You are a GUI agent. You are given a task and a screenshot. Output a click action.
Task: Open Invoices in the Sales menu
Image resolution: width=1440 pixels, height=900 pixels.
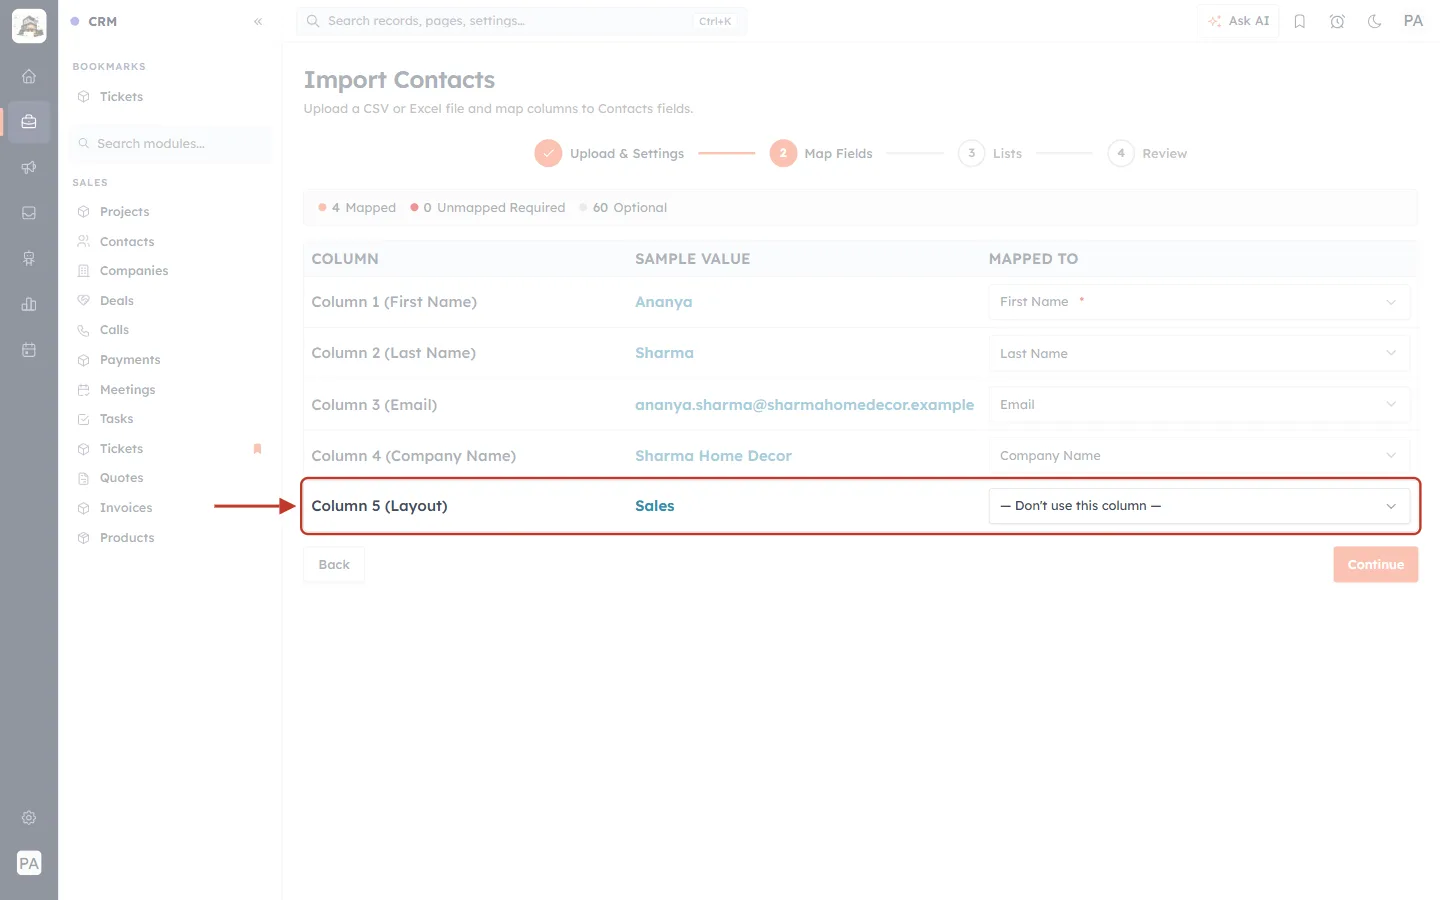[x=126, y=508]
